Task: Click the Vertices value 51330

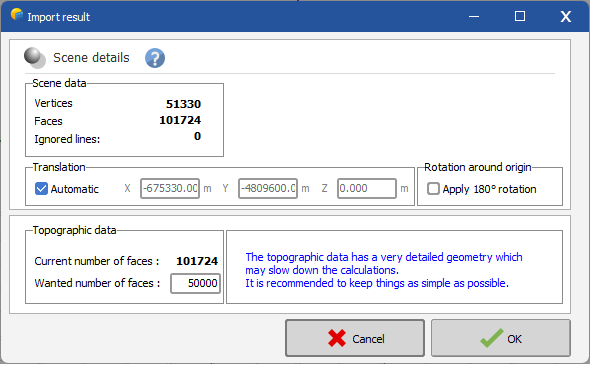Action: pyautogui.click(x=183, y=104)
